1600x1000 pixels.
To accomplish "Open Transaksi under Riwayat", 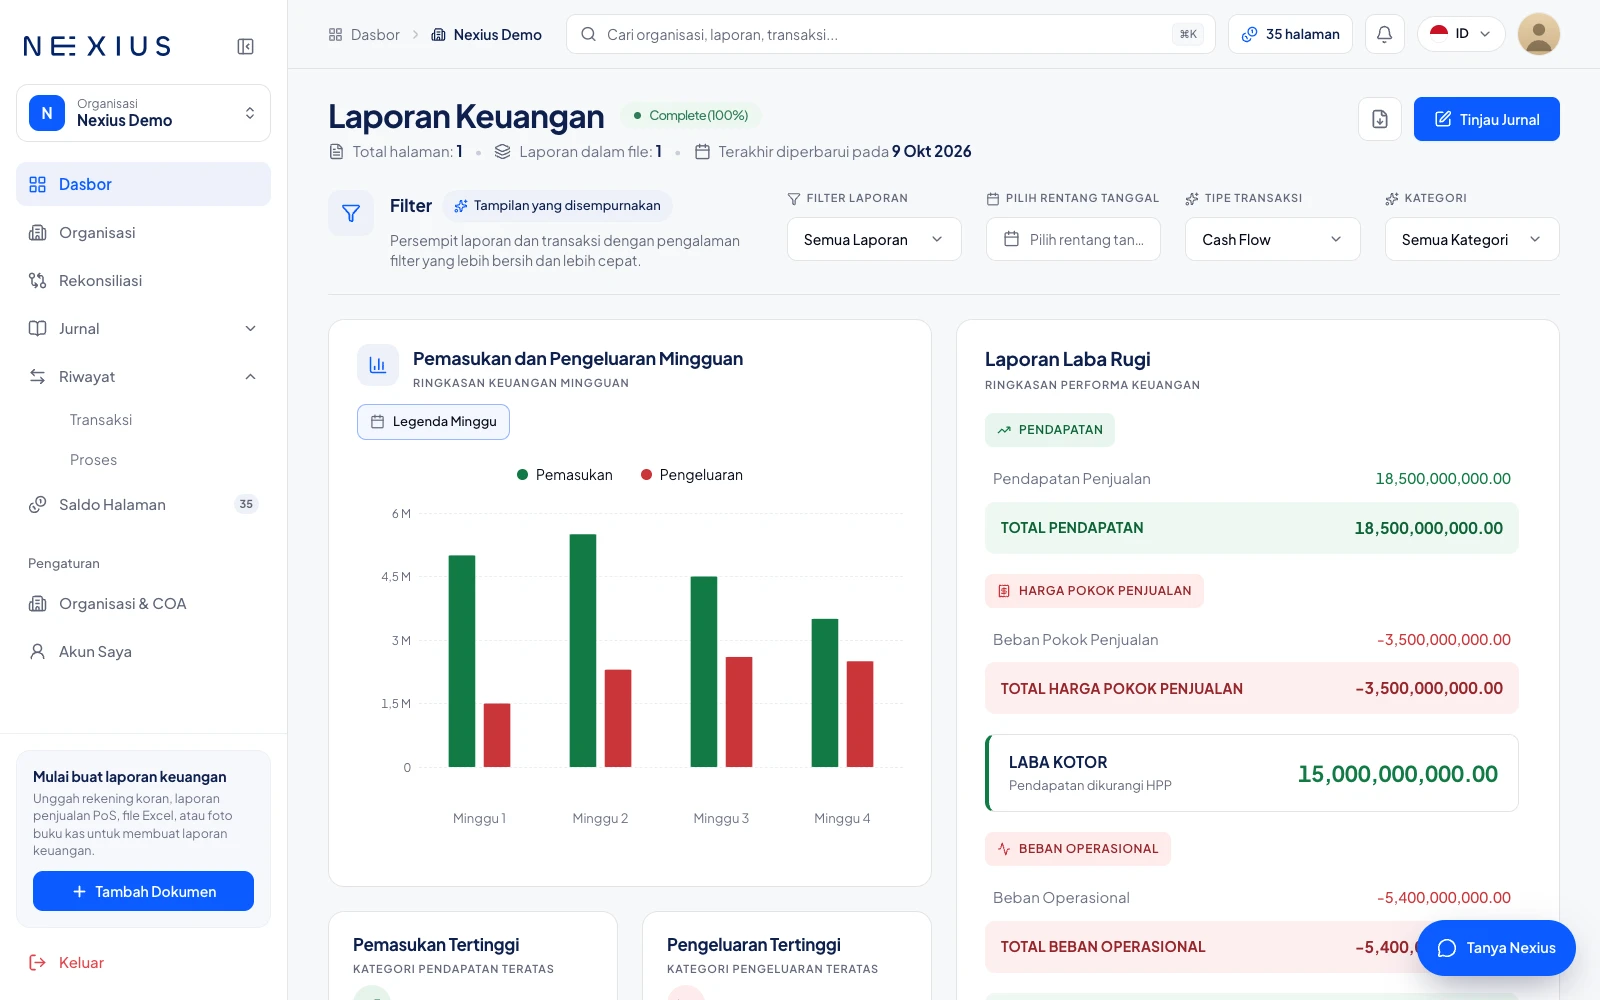I will (x=101, y=420).
